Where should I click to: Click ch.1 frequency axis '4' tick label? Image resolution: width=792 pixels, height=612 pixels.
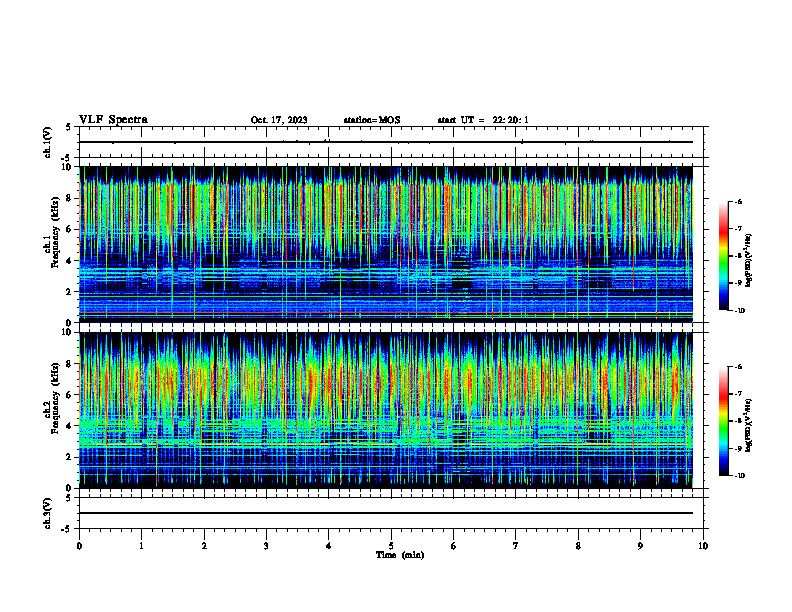click(x=69, y=261)
